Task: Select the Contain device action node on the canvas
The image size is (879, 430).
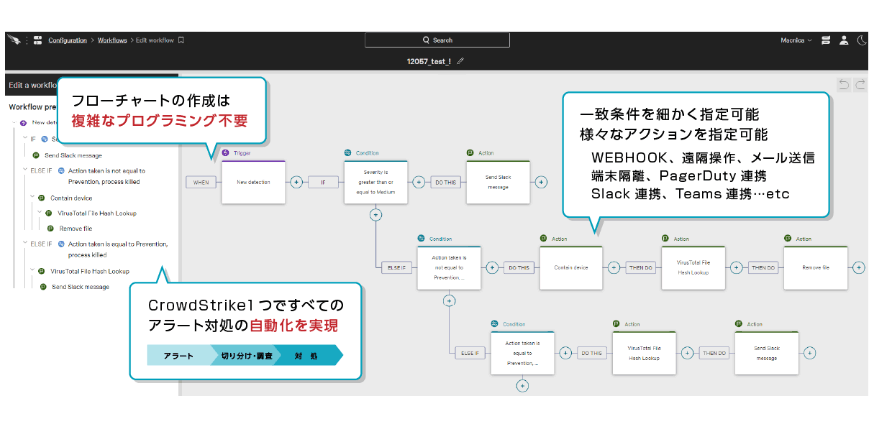Action: (x=571, y=268)
